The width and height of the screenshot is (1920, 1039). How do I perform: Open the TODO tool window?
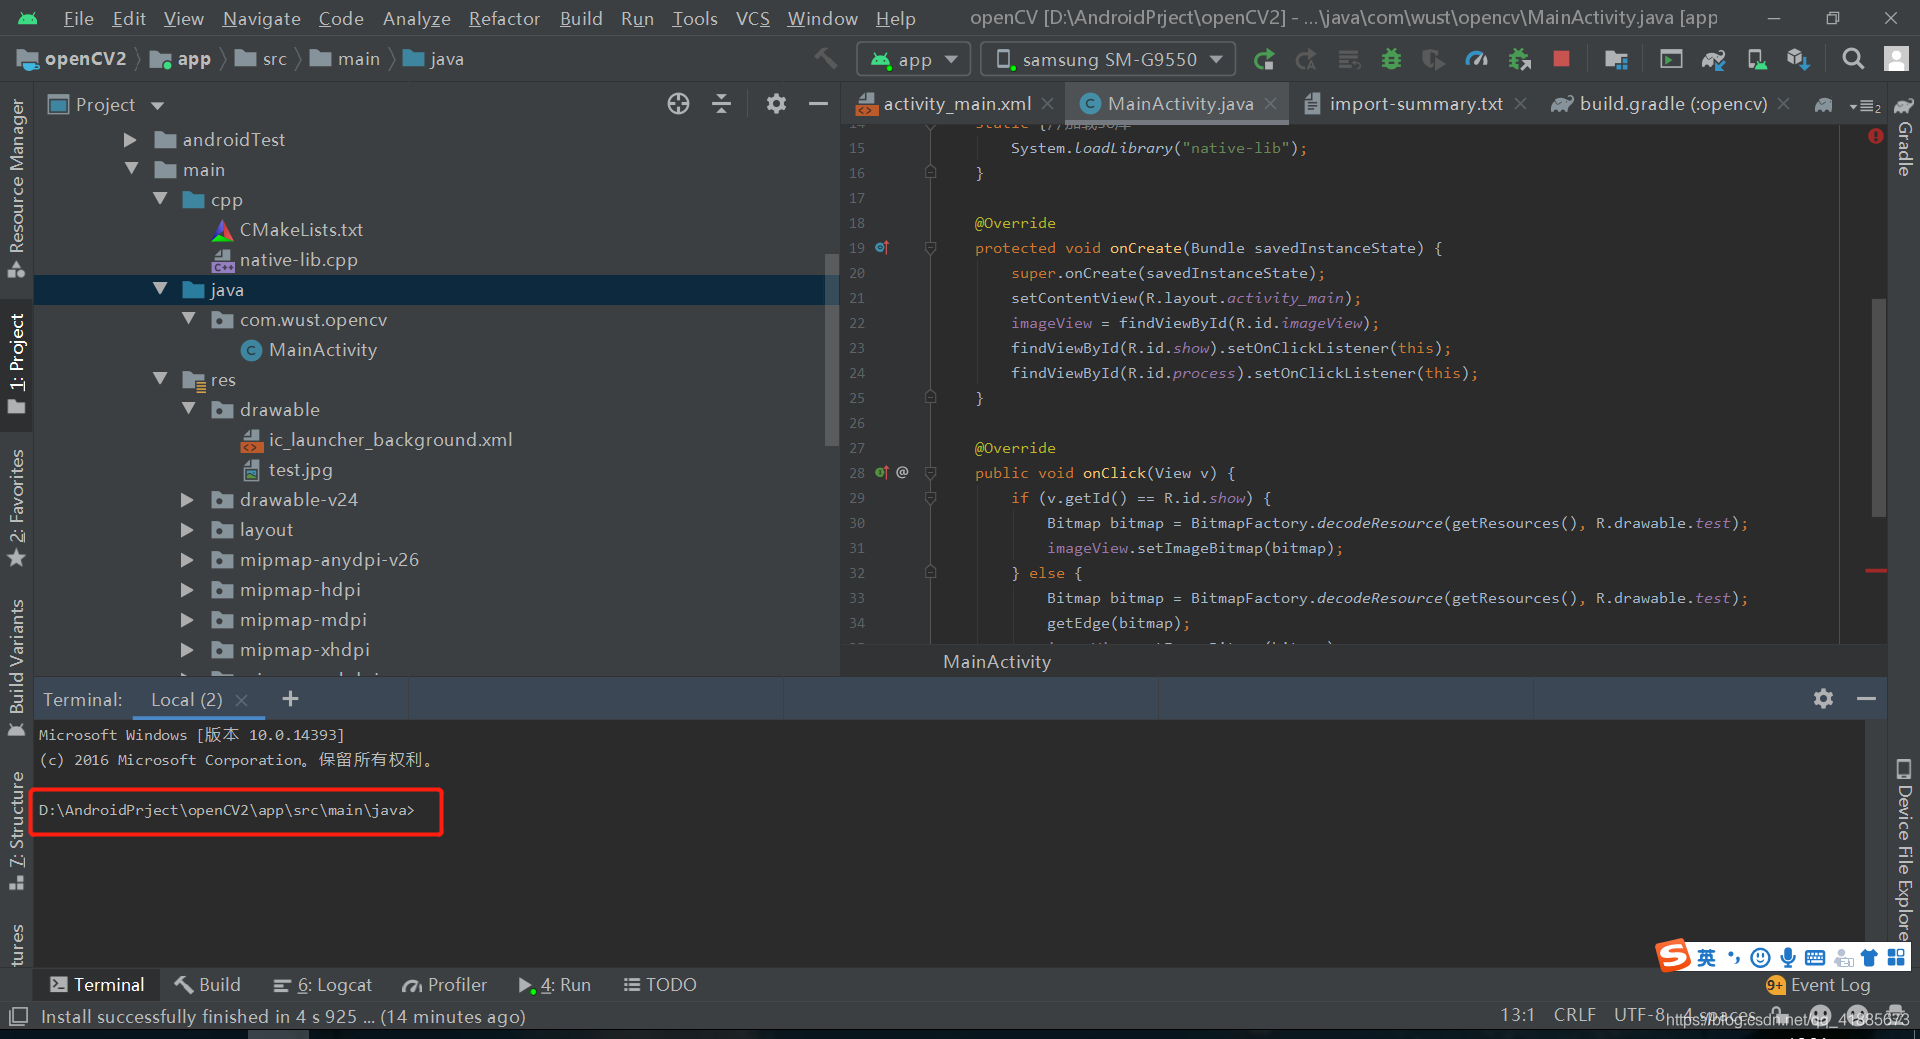(x=660, y=985)
